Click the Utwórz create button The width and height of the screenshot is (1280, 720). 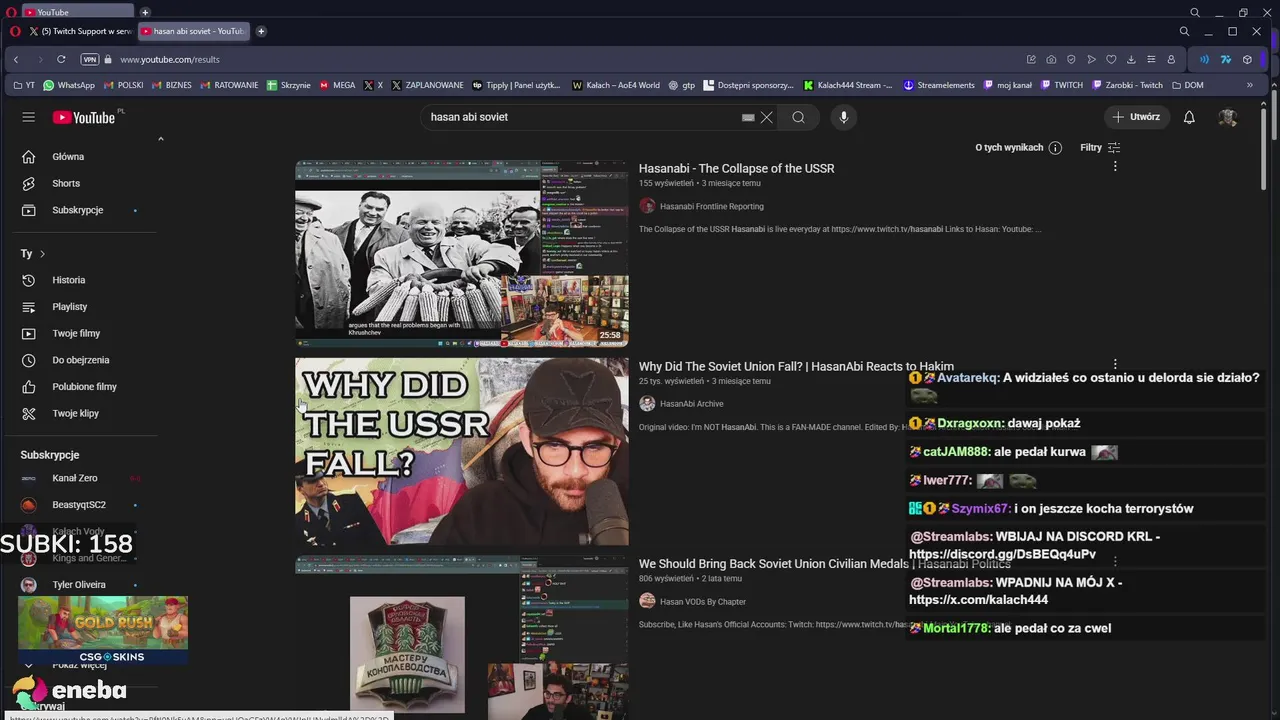pyautogui.click(x=1137, y=117)
